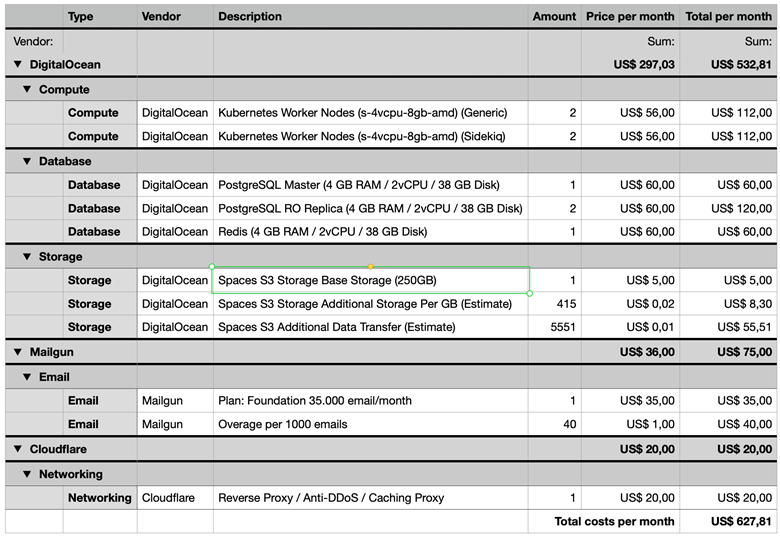
Task: Collapse the Compute category triangle
Action: pos(27,90)
